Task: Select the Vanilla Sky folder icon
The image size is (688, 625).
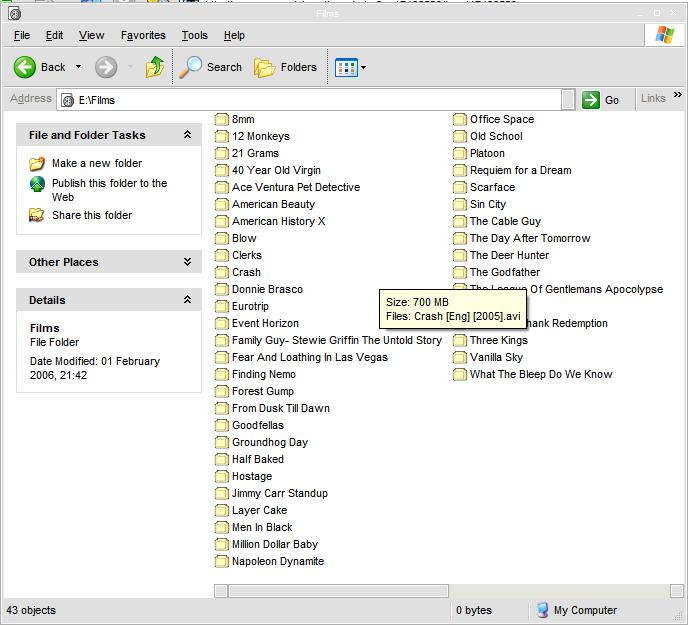Action: pyautogui.click(x=460, y=357)
